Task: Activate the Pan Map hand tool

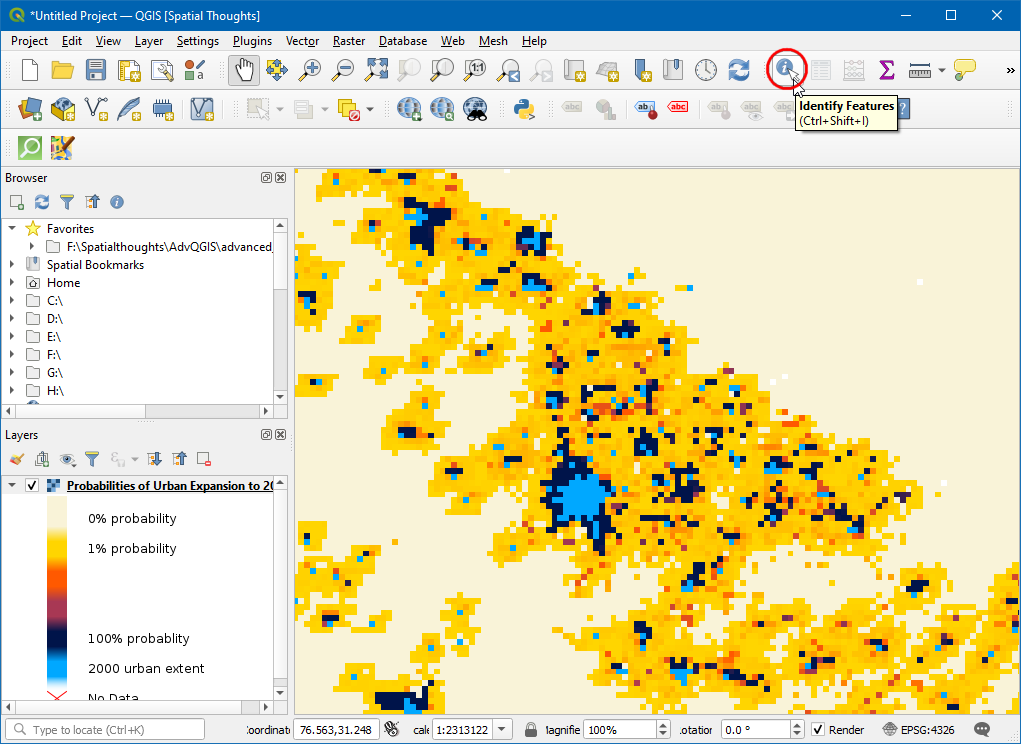Action: point(244,70)
